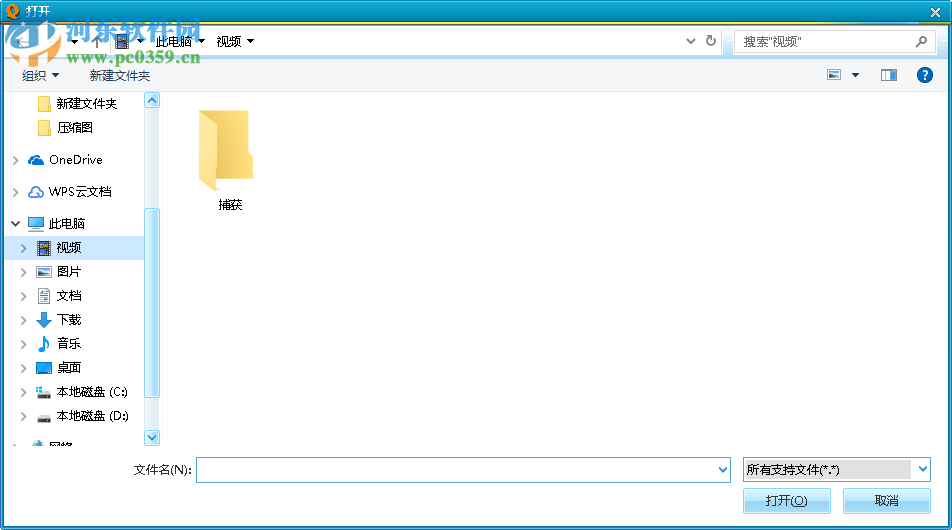The height and width of the screenshot is (530, 952).
Task: Click the 文档 documents icon in tree
Action: [44, 296]
